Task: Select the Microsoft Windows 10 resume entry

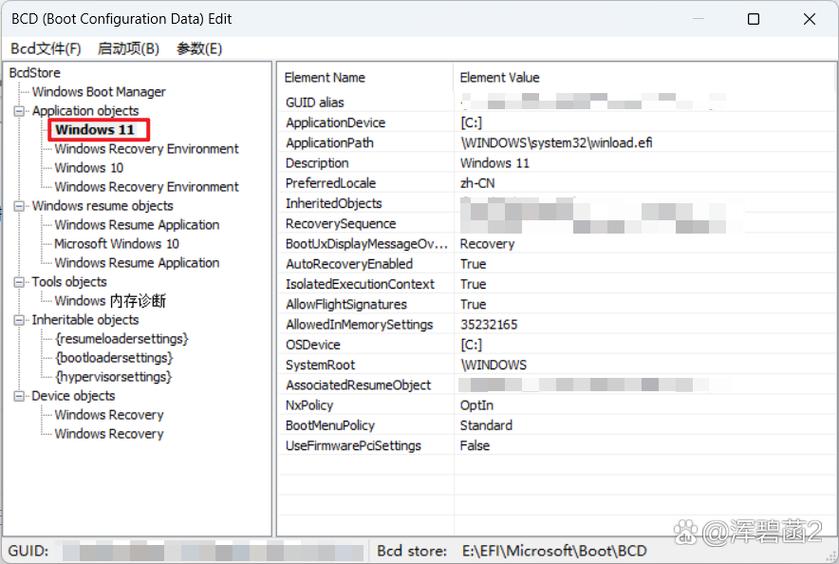Action: pos(117,243)
